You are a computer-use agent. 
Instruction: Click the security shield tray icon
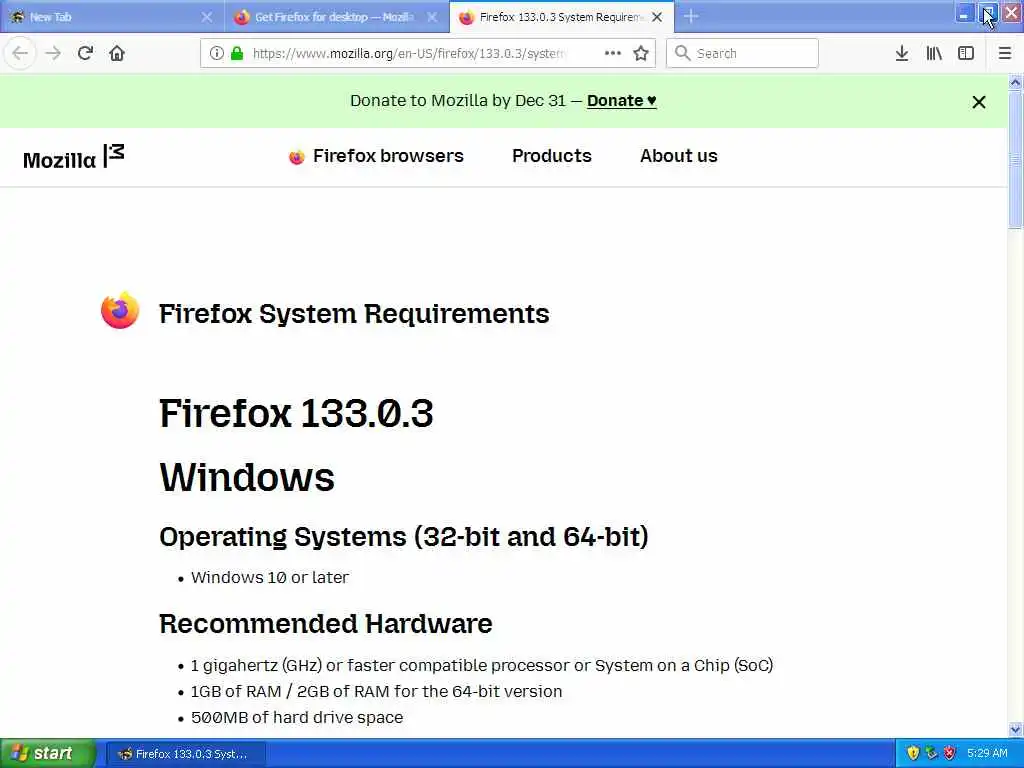coord(913,753)
